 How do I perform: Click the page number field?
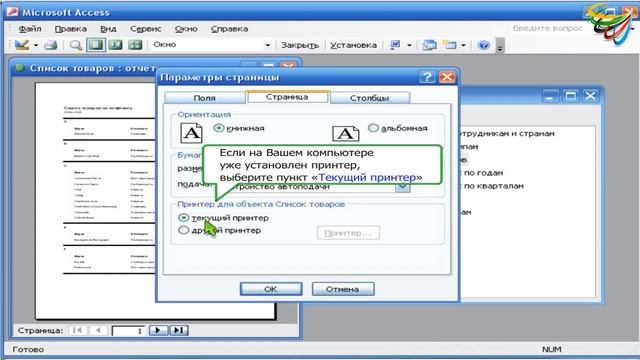point(129,331)
